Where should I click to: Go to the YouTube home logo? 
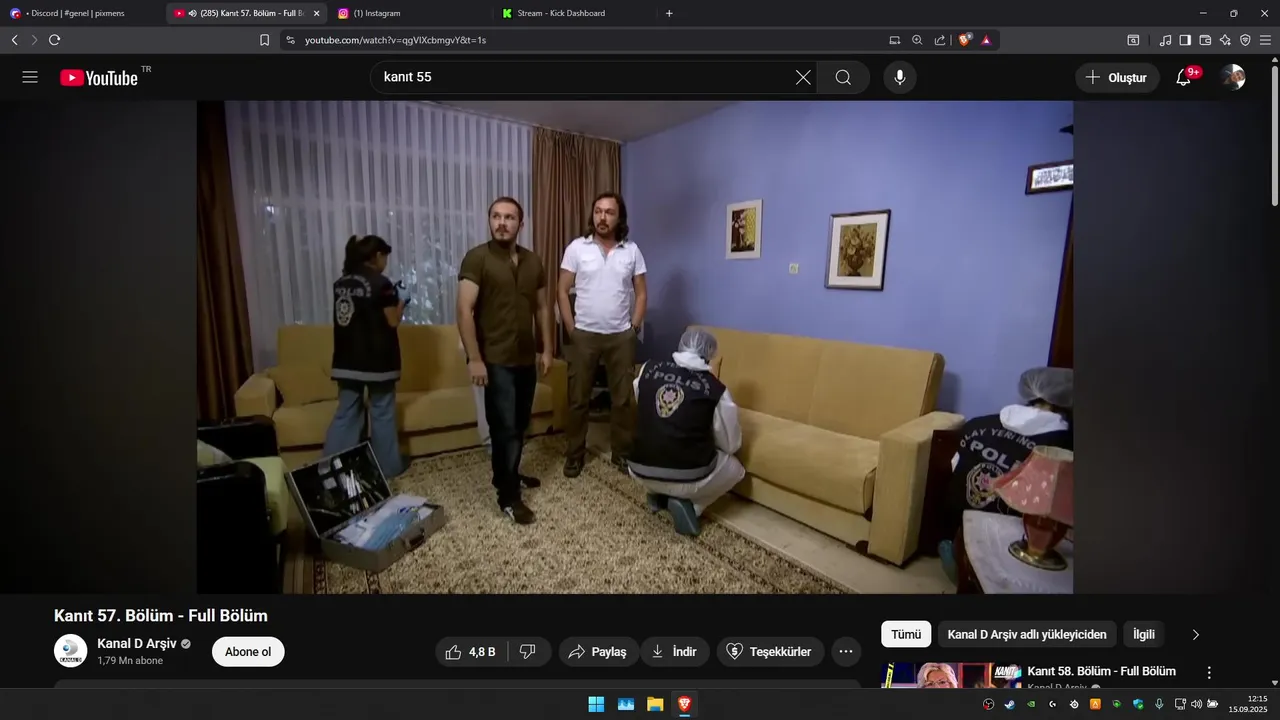point(99,78)
